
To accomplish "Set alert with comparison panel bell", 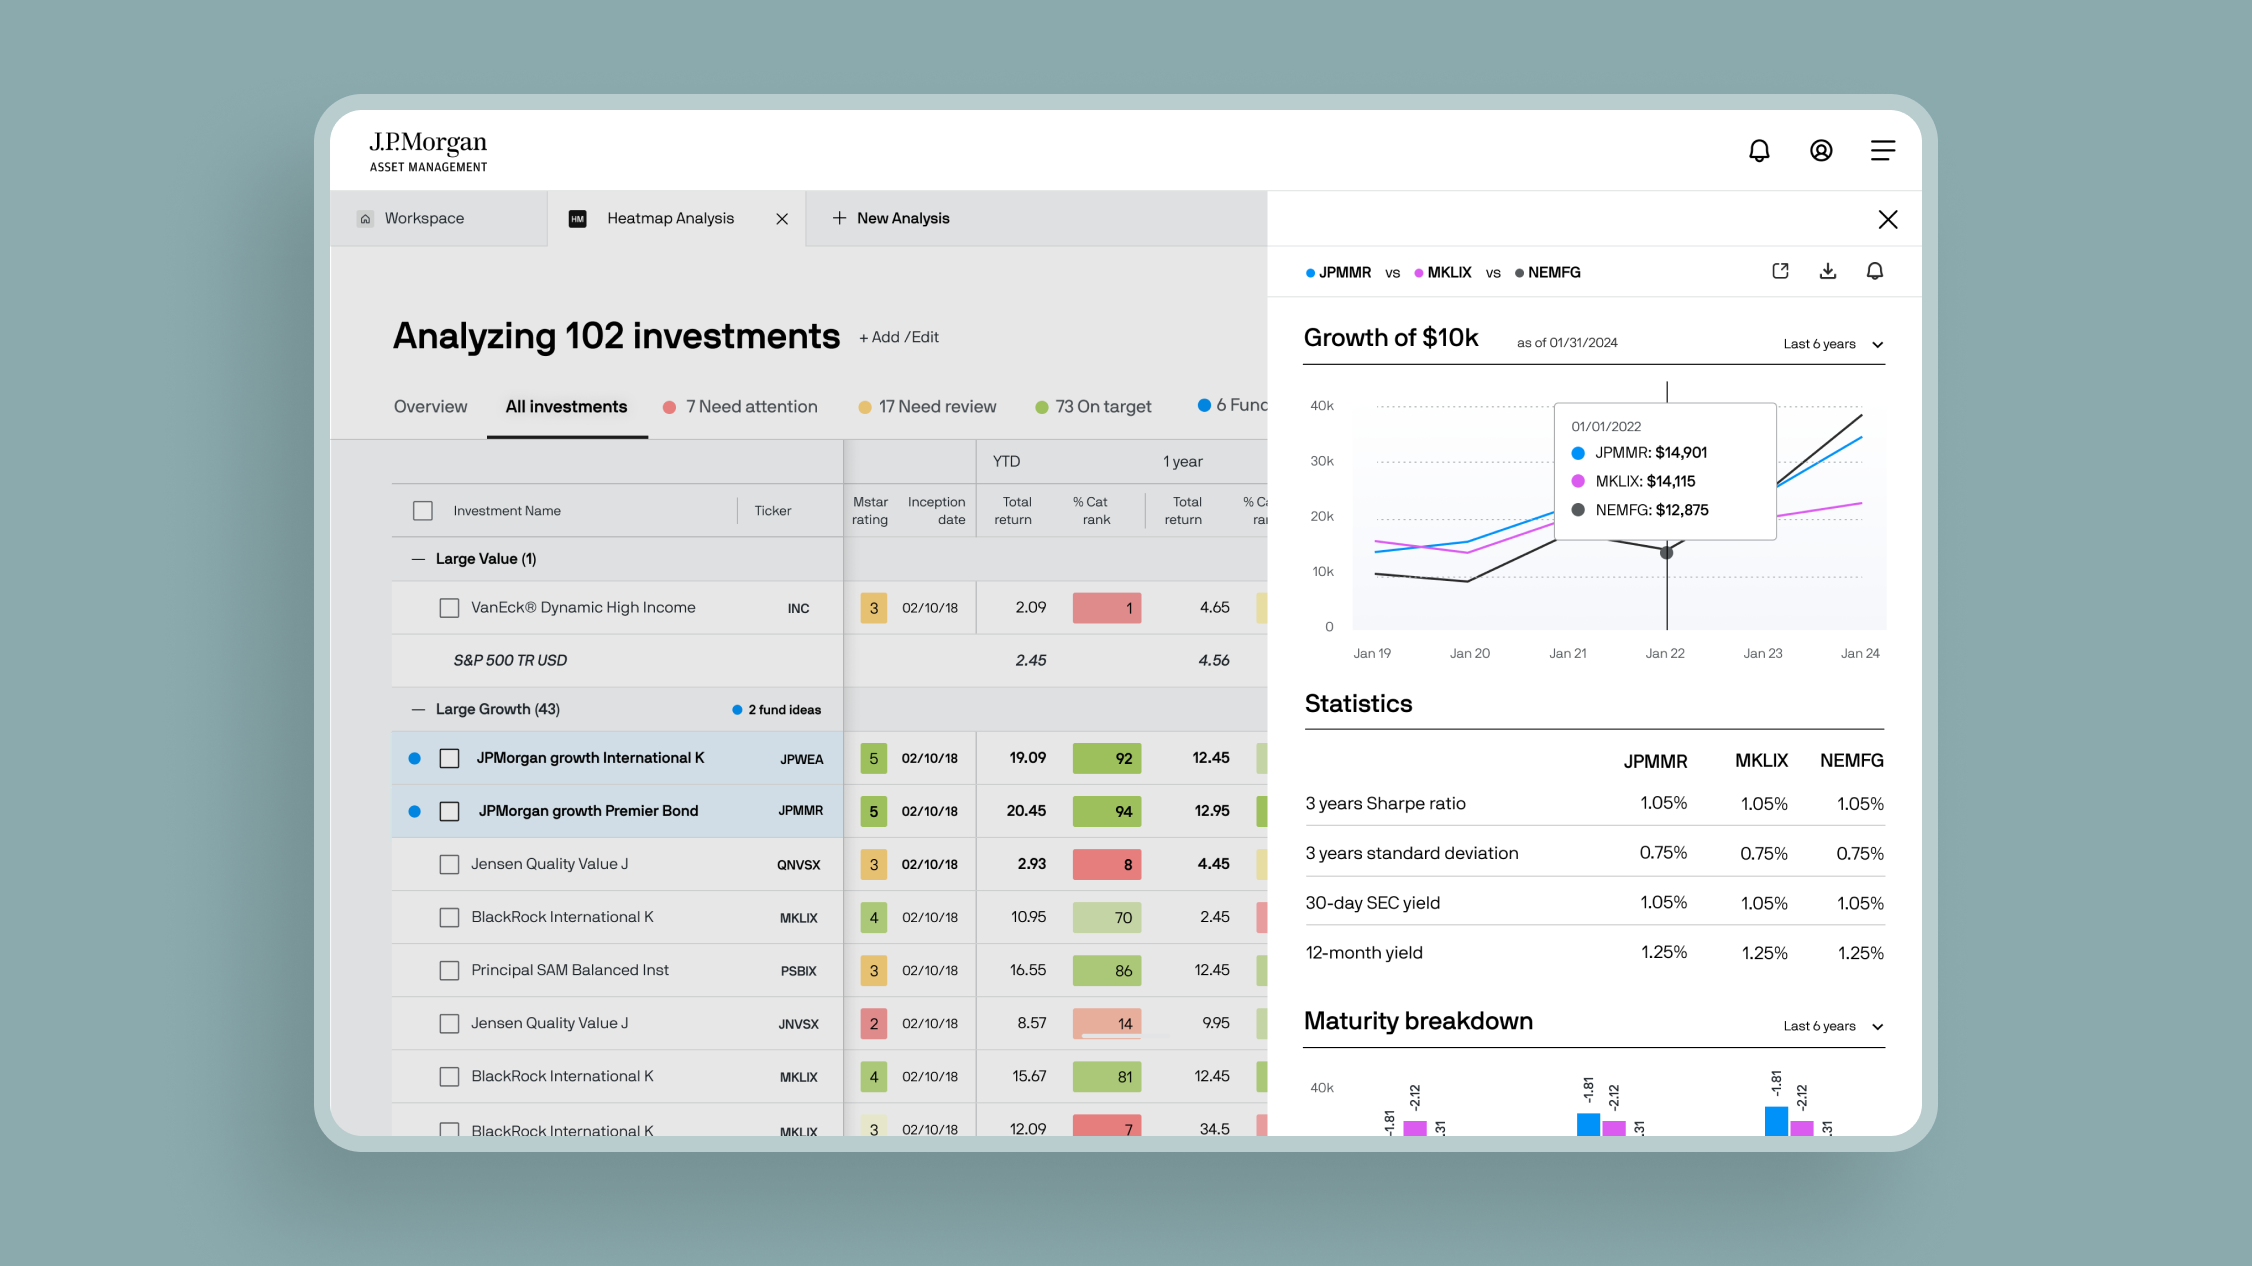I will pos(1875,271).
